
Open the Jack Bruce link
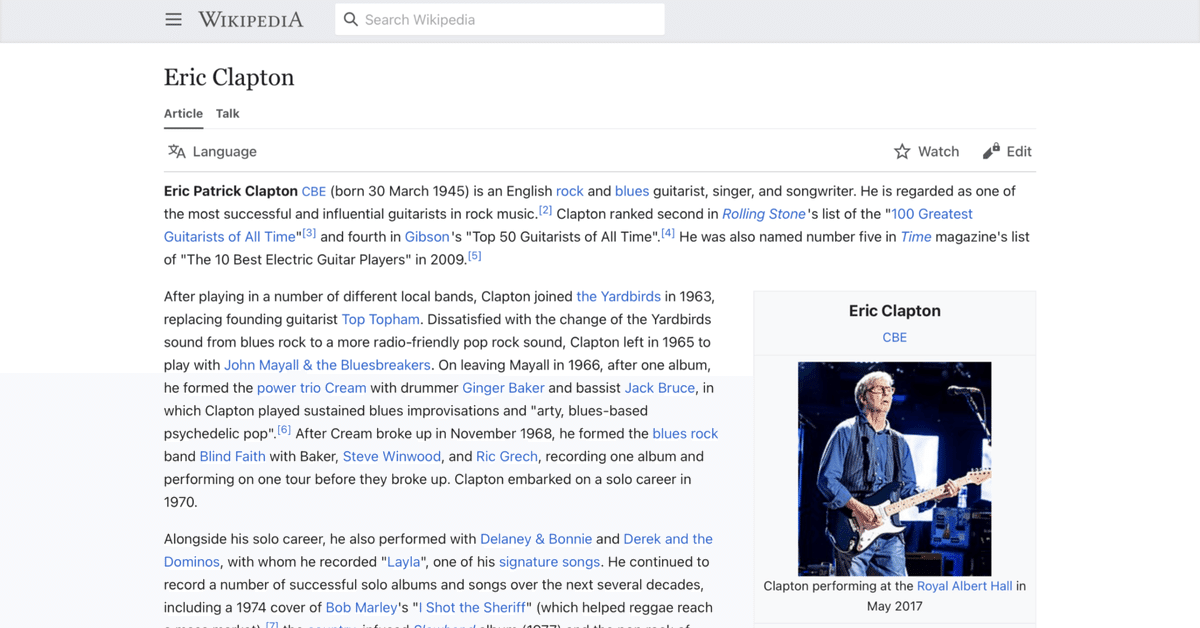(x=660, y=388)
